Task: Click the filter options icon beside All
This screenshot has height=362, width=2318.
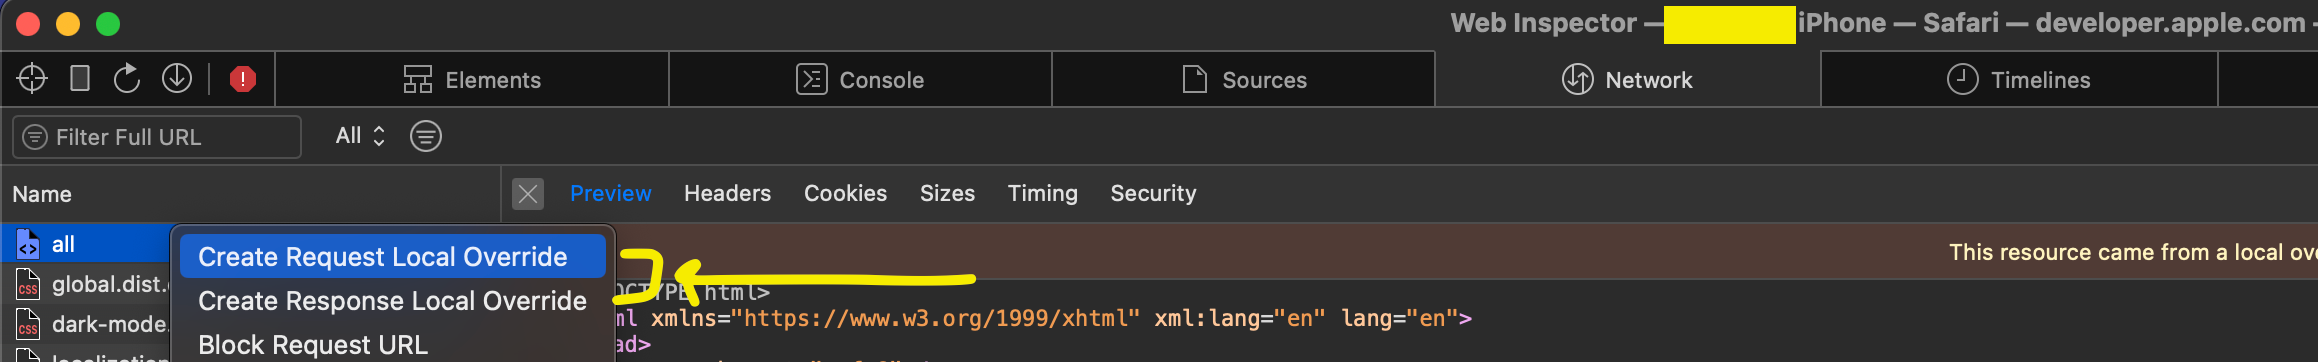Action: (426, 136)
